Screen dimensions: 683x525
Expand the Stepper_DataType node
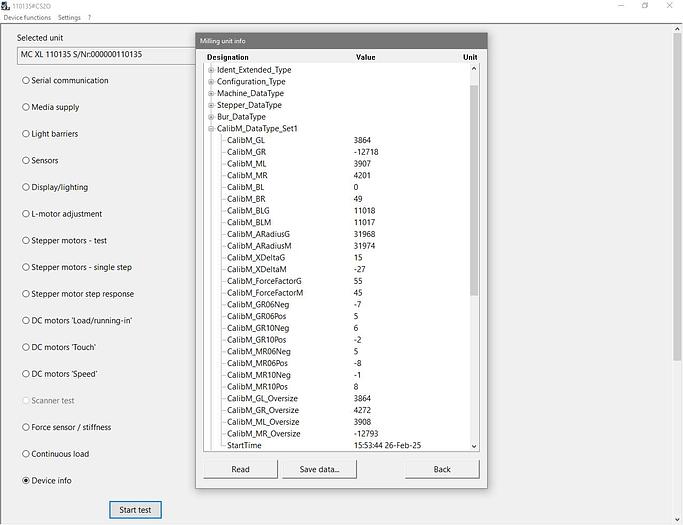click(211, 105)
